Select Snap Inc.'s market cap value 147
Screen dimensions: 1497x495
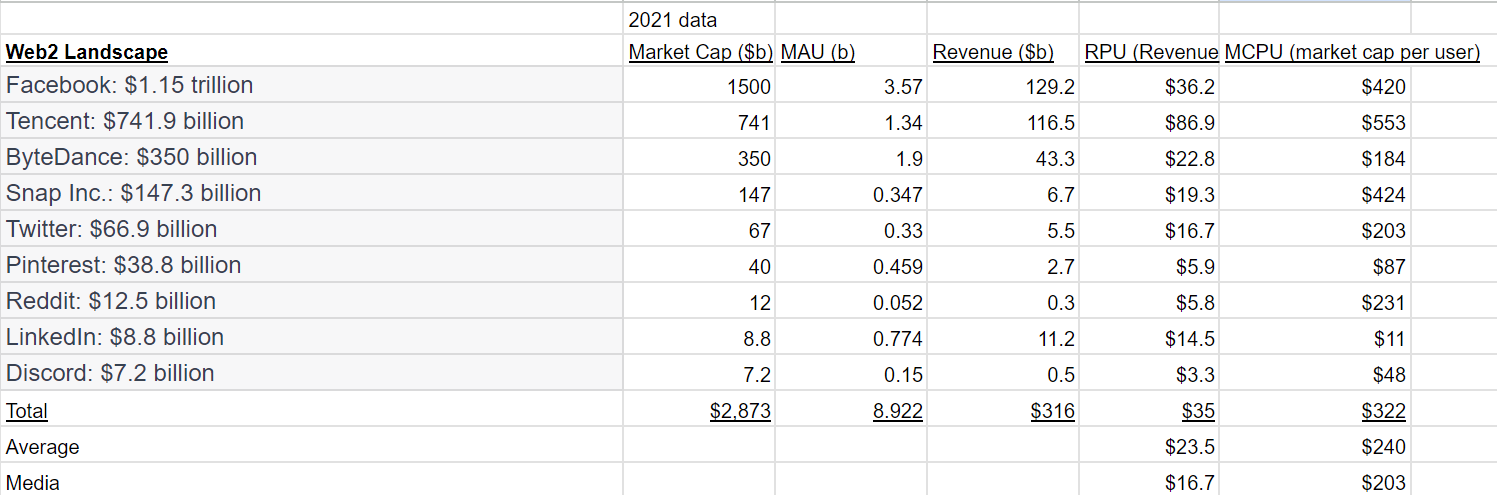pyautogui.click(x=755, y=195)
